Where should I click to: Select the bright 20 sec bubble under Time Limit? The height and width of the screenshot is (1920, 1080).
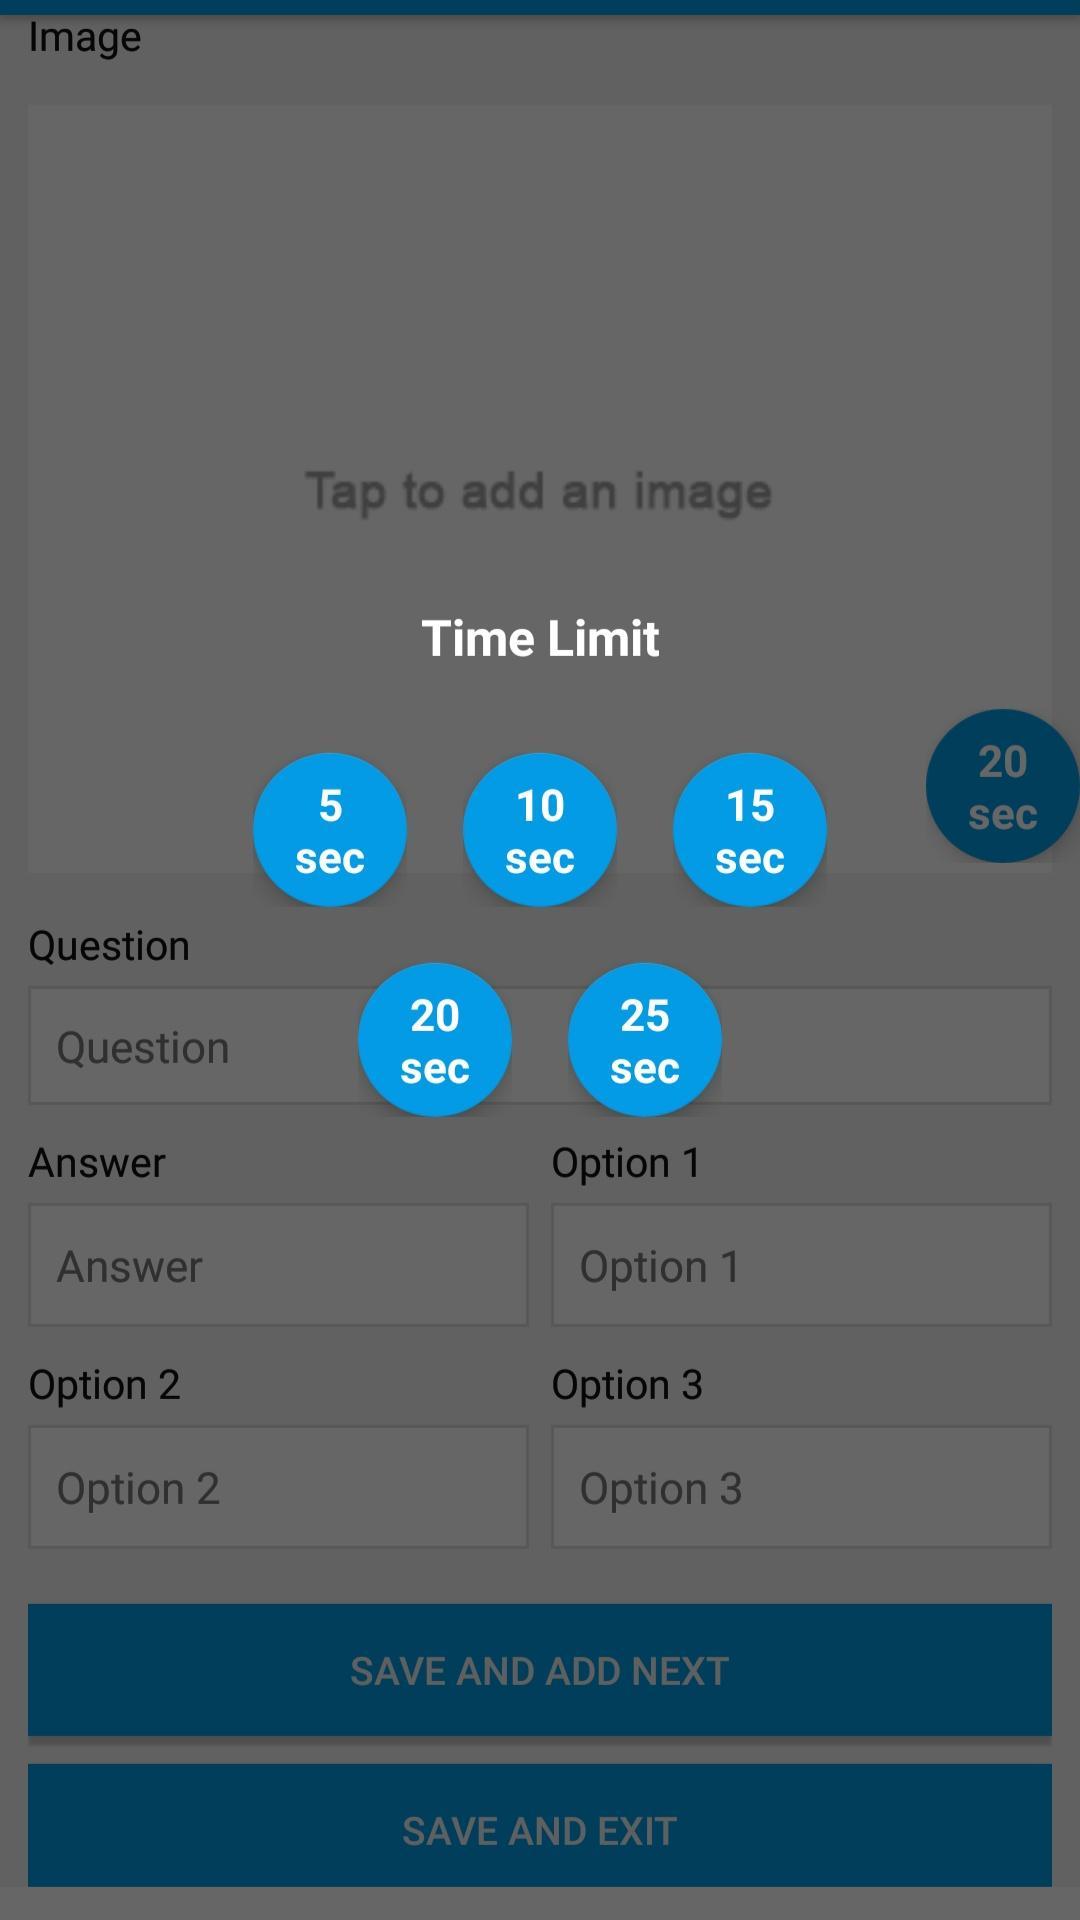(435, 1040)
